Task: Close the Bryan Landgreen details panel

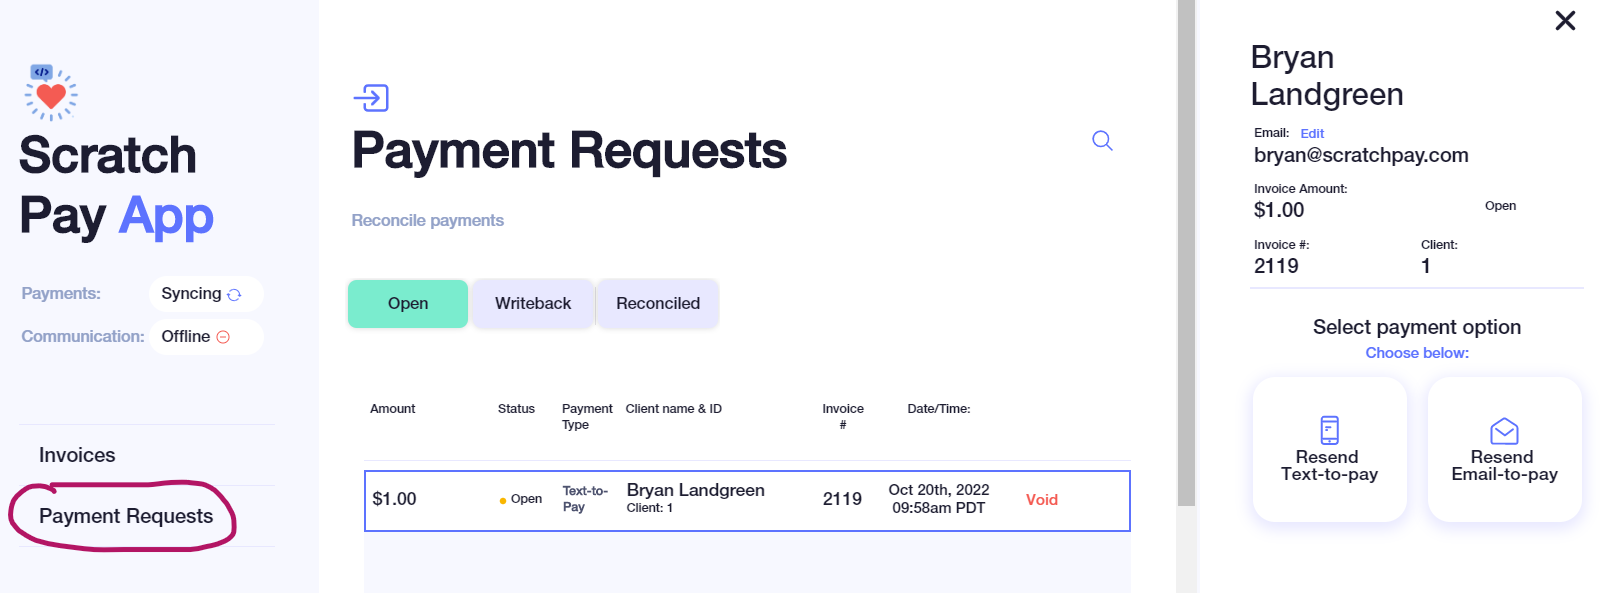Action: (1565, 21)
